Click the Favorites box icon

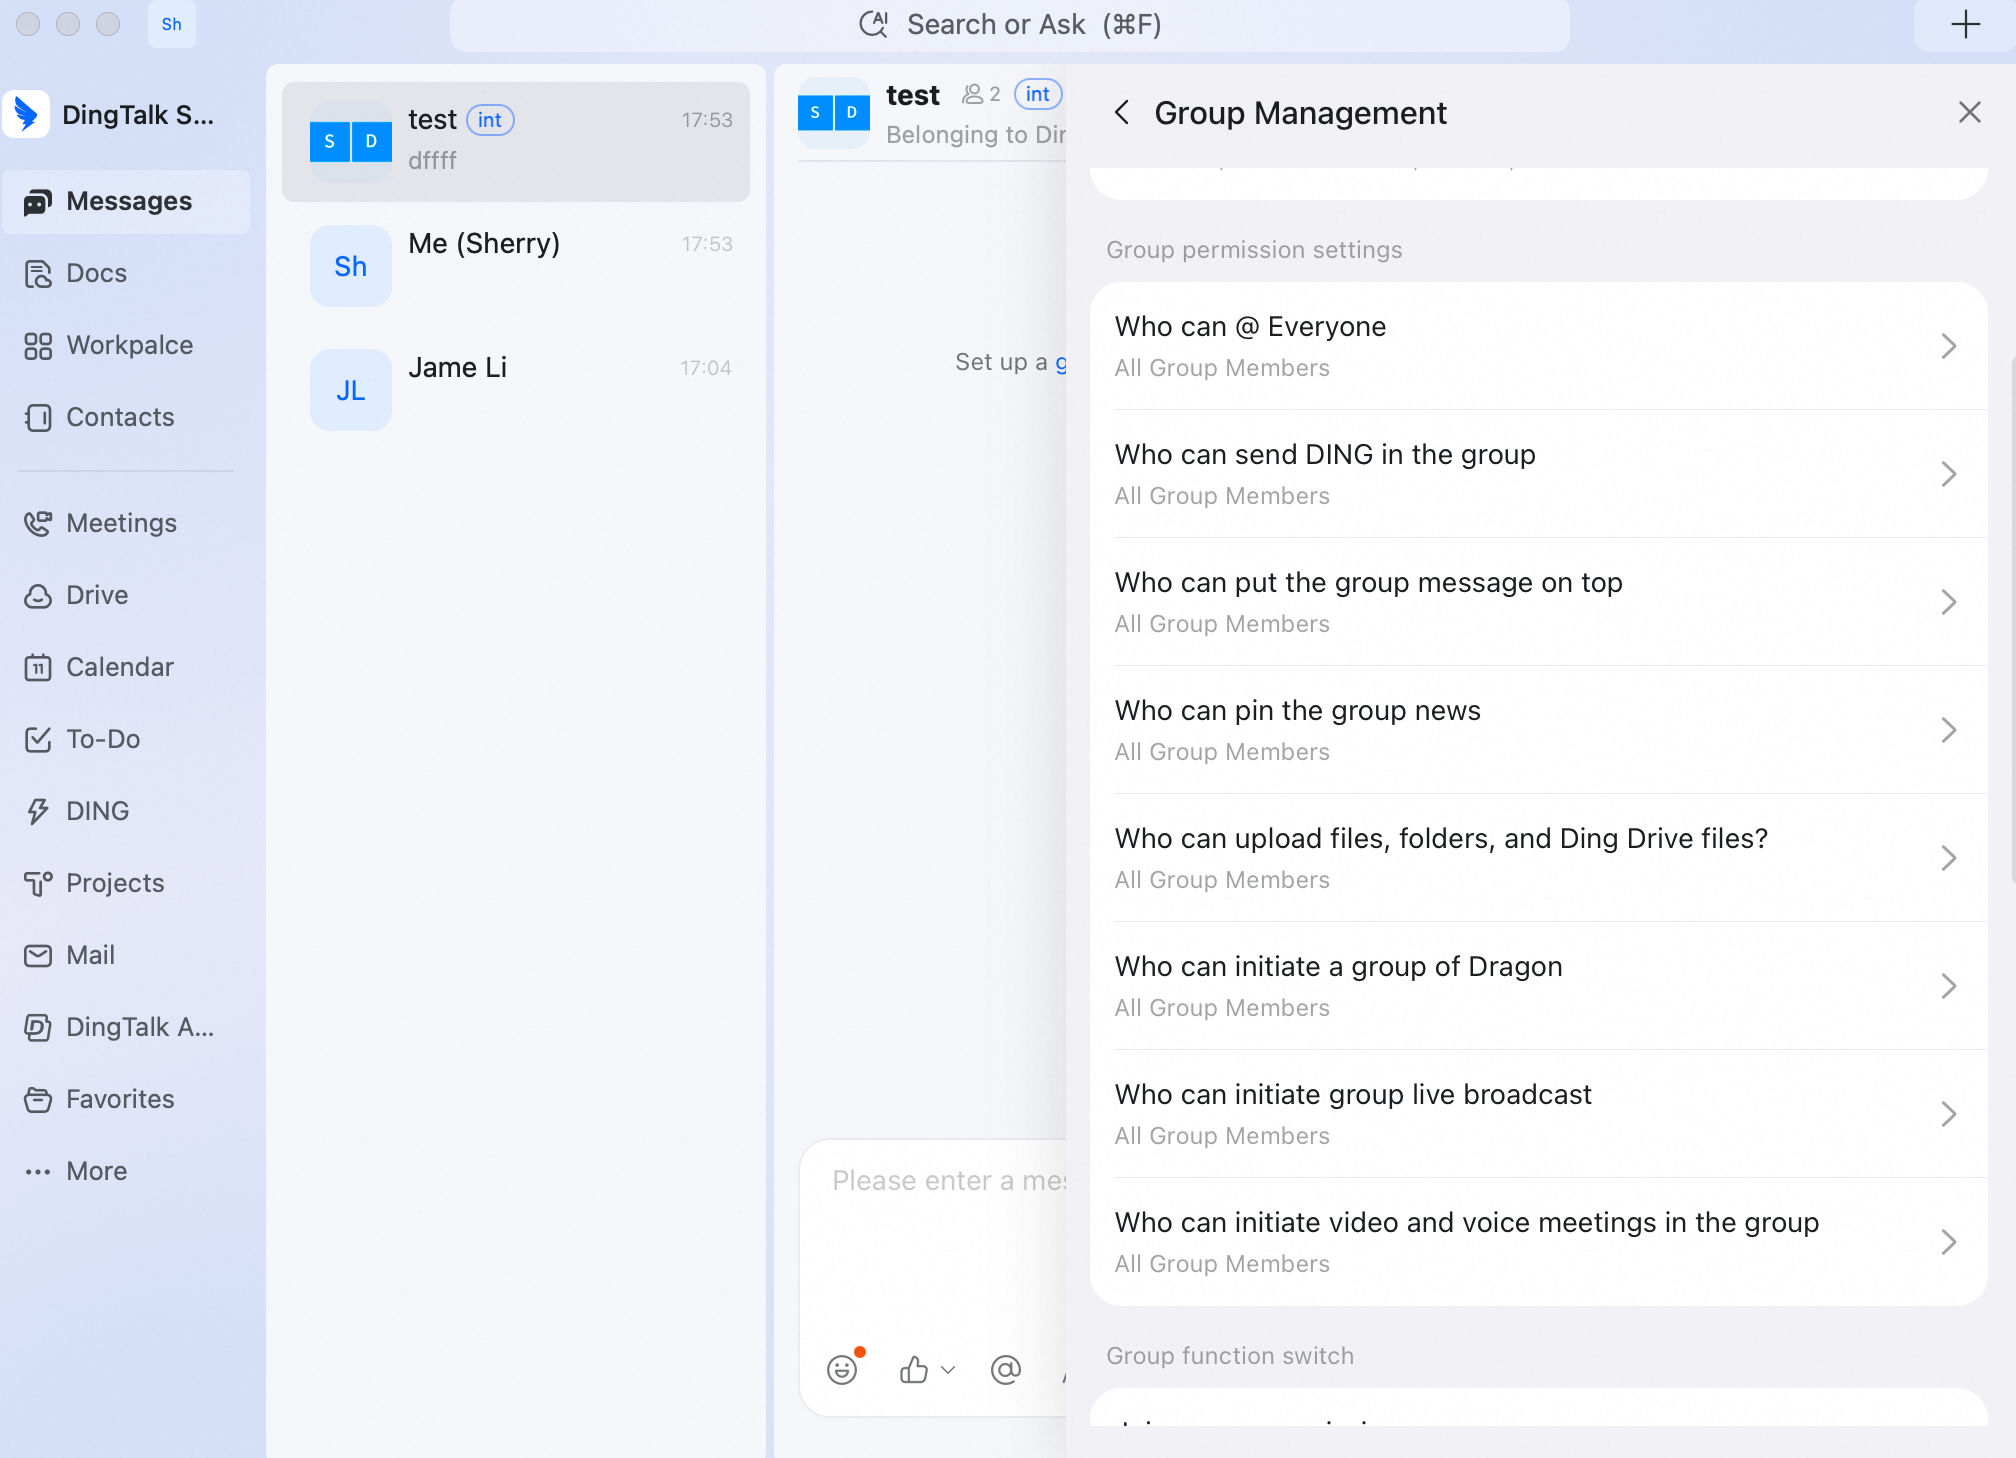(x=38, y=1100)
